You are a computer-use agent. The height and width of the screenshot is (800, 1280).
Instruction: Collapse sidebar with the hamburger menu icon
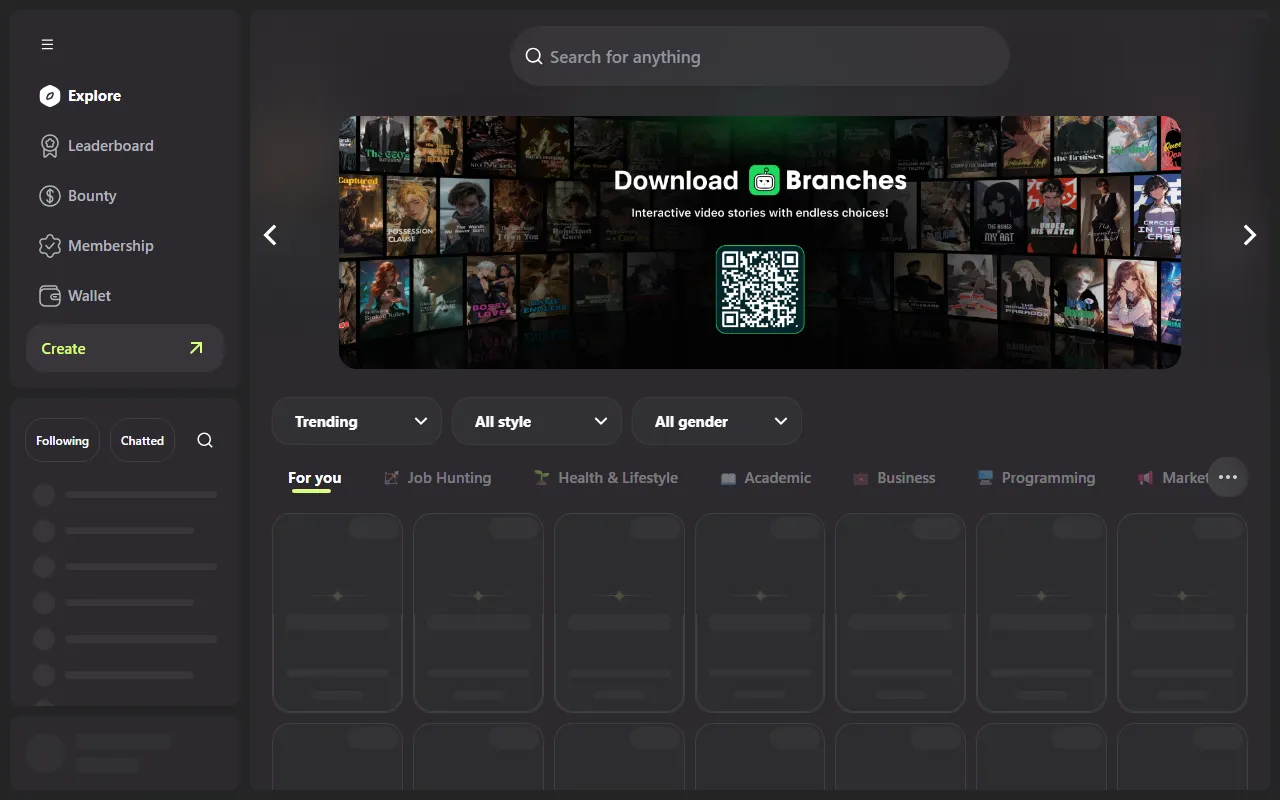47,44
